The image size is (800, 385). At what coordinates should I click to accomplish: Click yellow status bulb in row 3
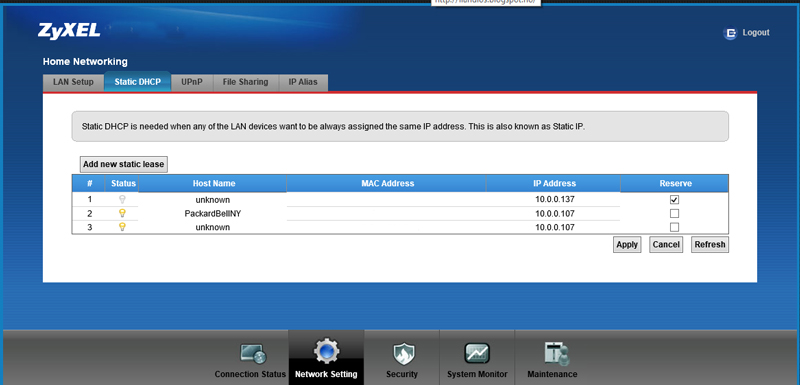click(122, 227)
